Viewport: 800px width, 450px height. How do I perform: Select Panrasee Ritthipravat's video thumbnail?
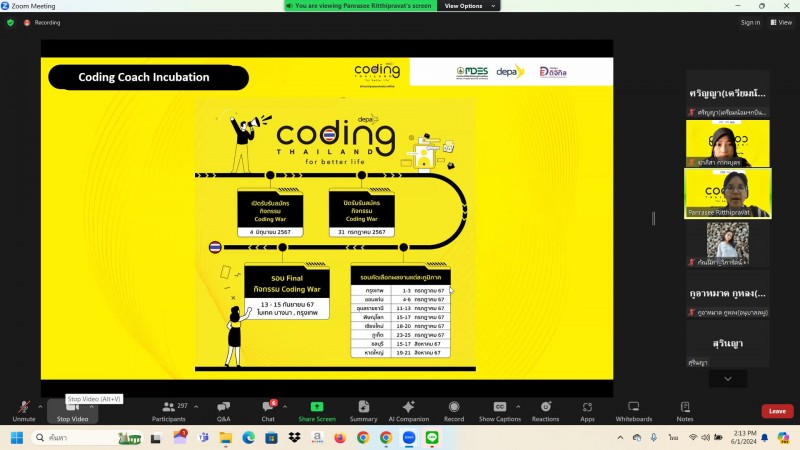(x=728, y=193)
